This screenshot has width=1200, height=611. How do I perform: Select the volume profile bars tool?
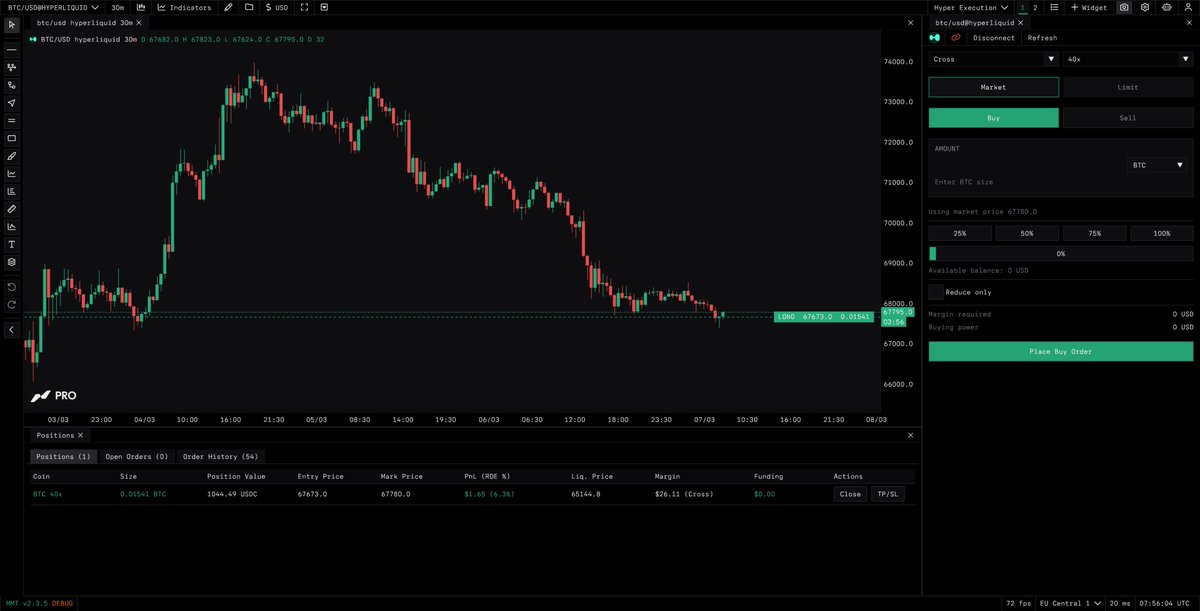pos(11,191)
